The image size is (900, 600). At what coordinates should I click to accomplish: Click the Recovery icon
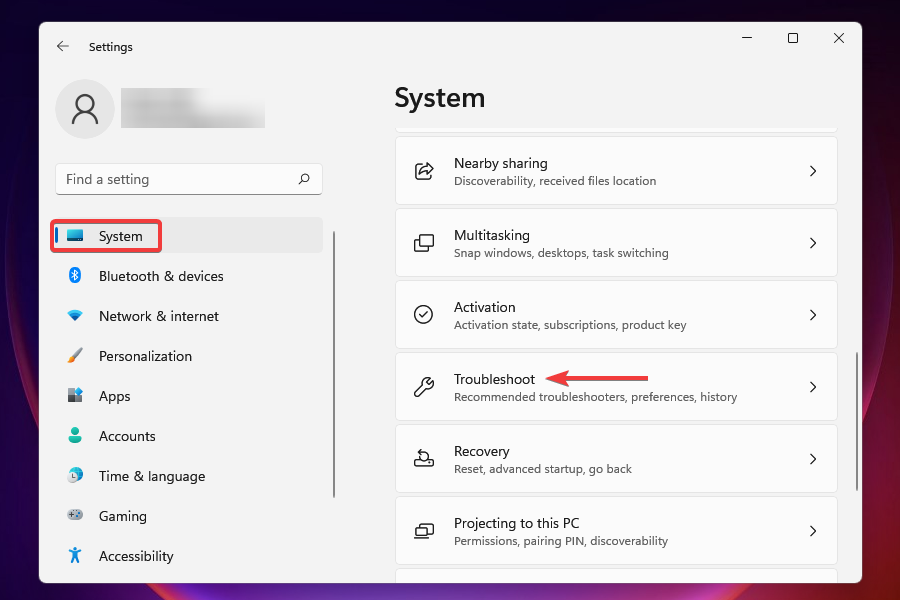point(424,458)
